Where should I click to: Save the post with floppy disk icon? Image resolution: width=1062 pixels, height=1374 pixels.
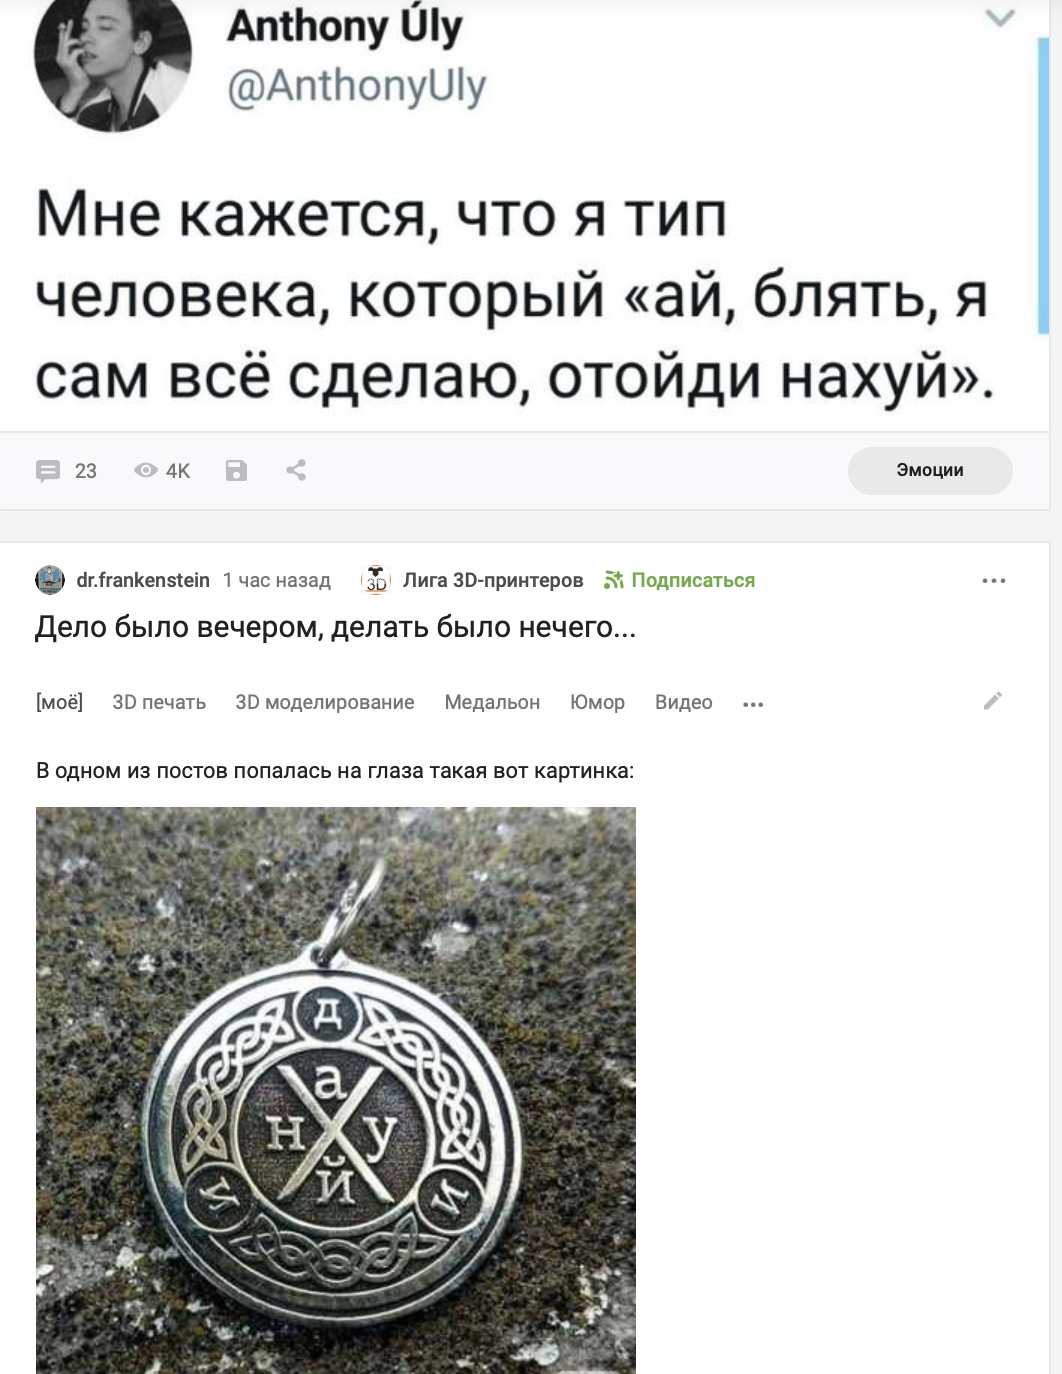tap(236, 471)
